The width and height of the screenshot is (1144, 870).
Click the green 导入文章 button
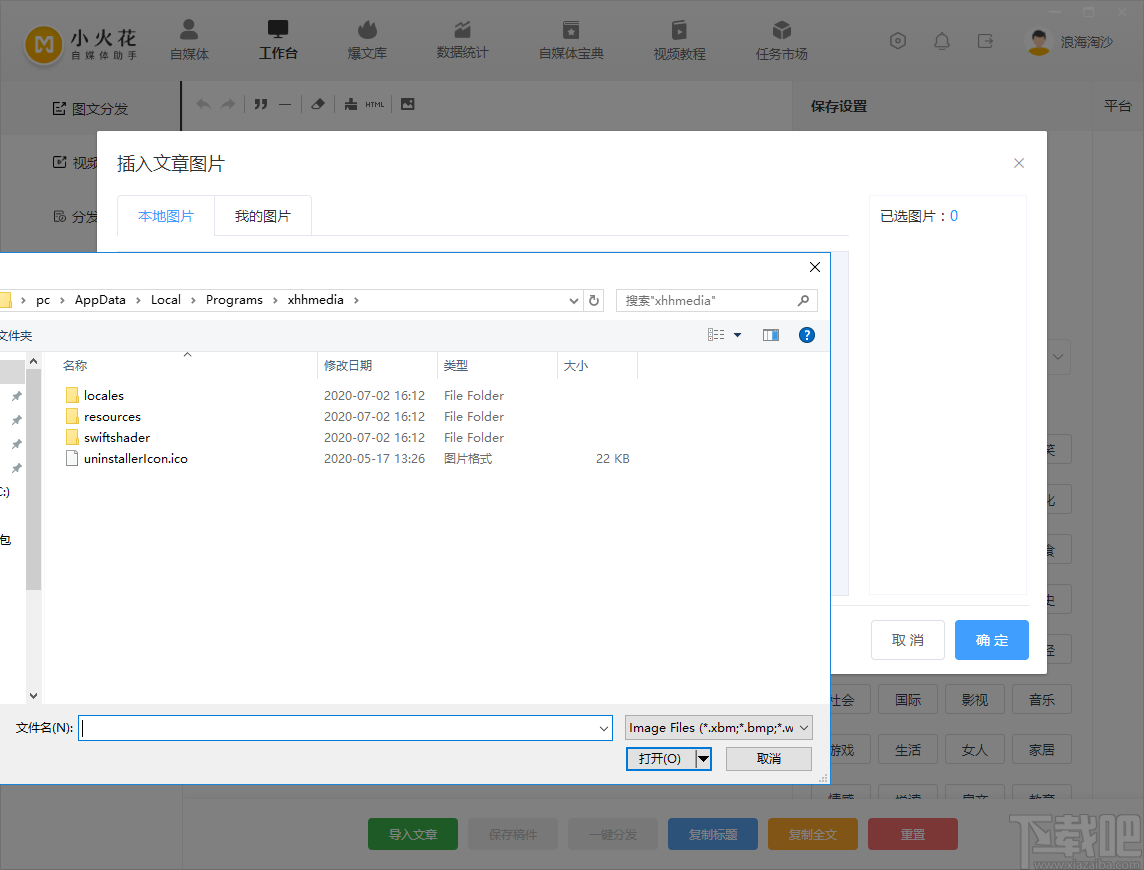click(x=413, y=834)
